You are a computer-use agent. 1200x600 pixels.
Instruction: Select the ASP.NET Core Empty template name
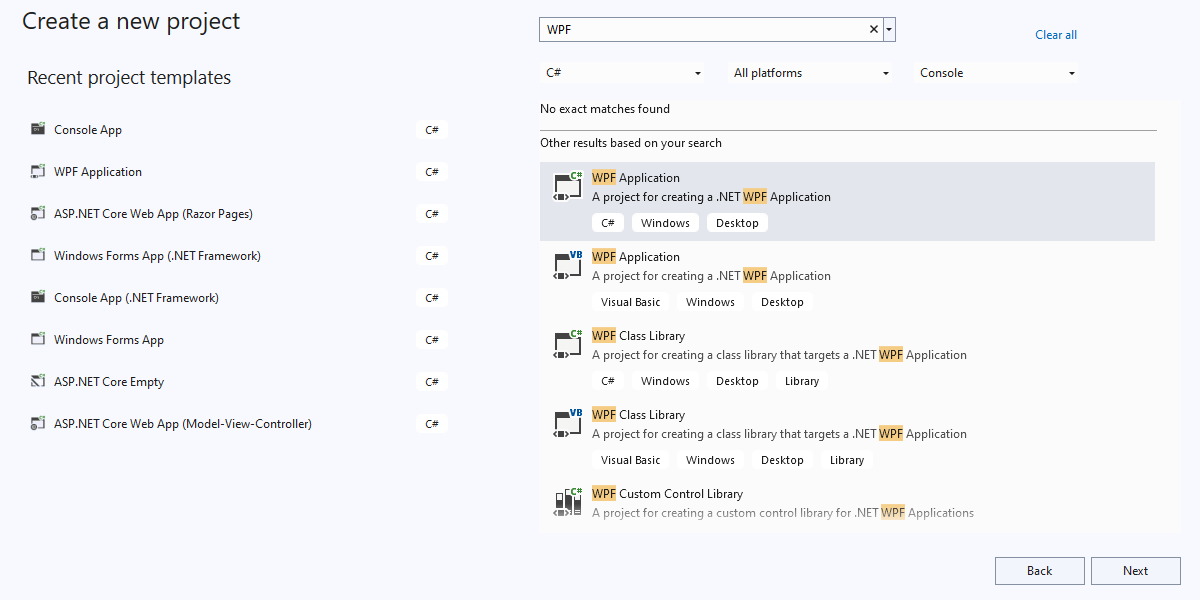click(x=109, y=382)
